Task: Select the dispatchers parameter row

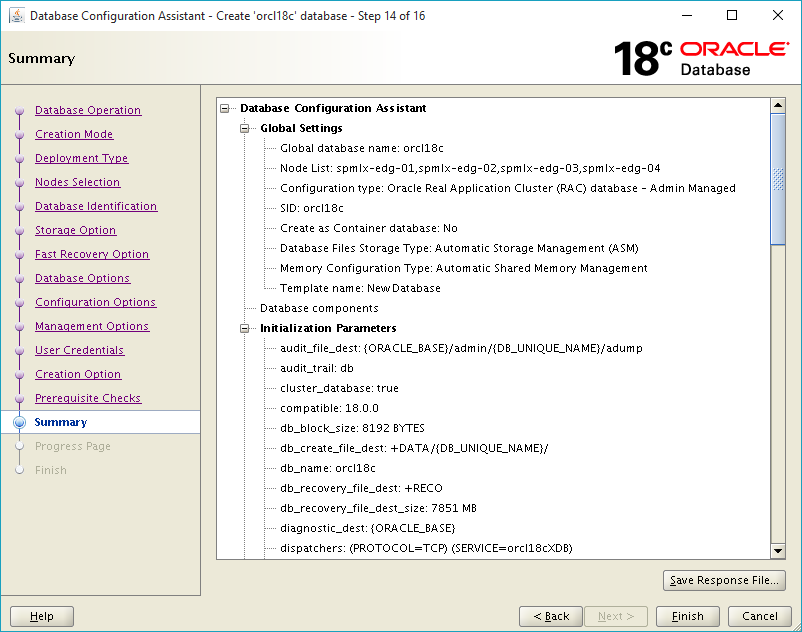Action: click(426, 548)
